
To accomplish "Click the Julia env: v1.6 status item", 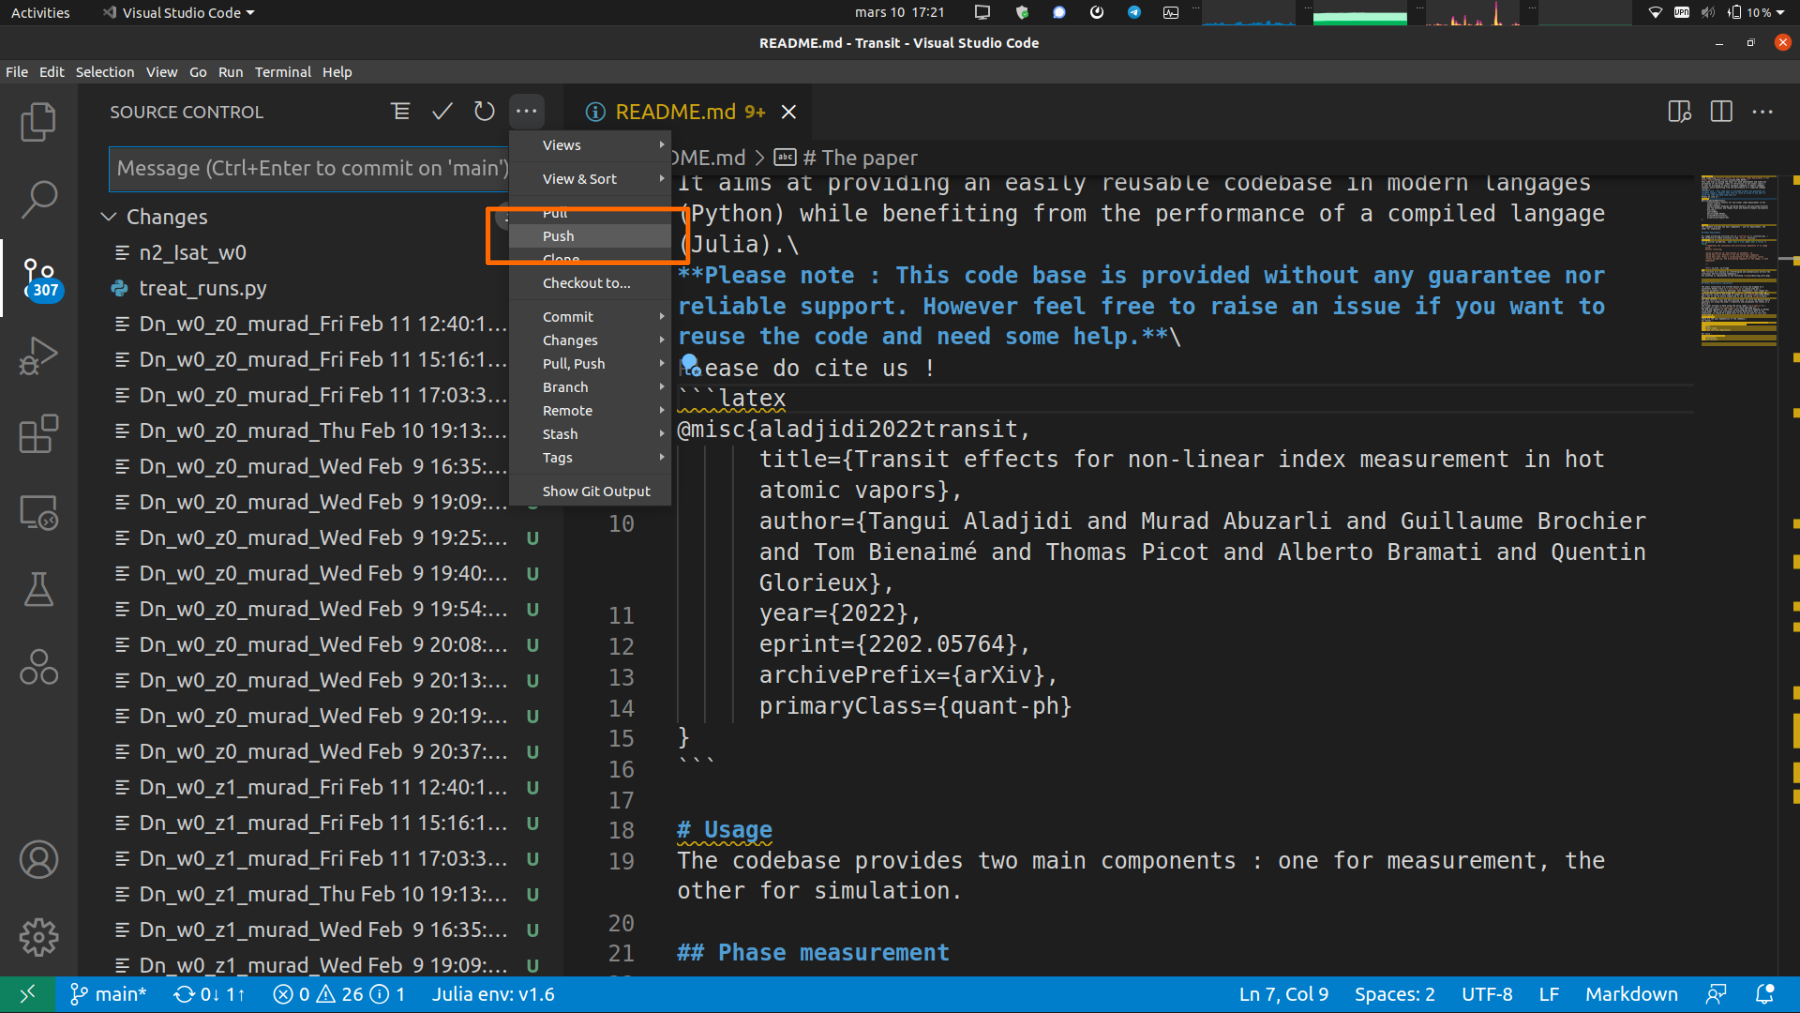I will tap(493, 994).
